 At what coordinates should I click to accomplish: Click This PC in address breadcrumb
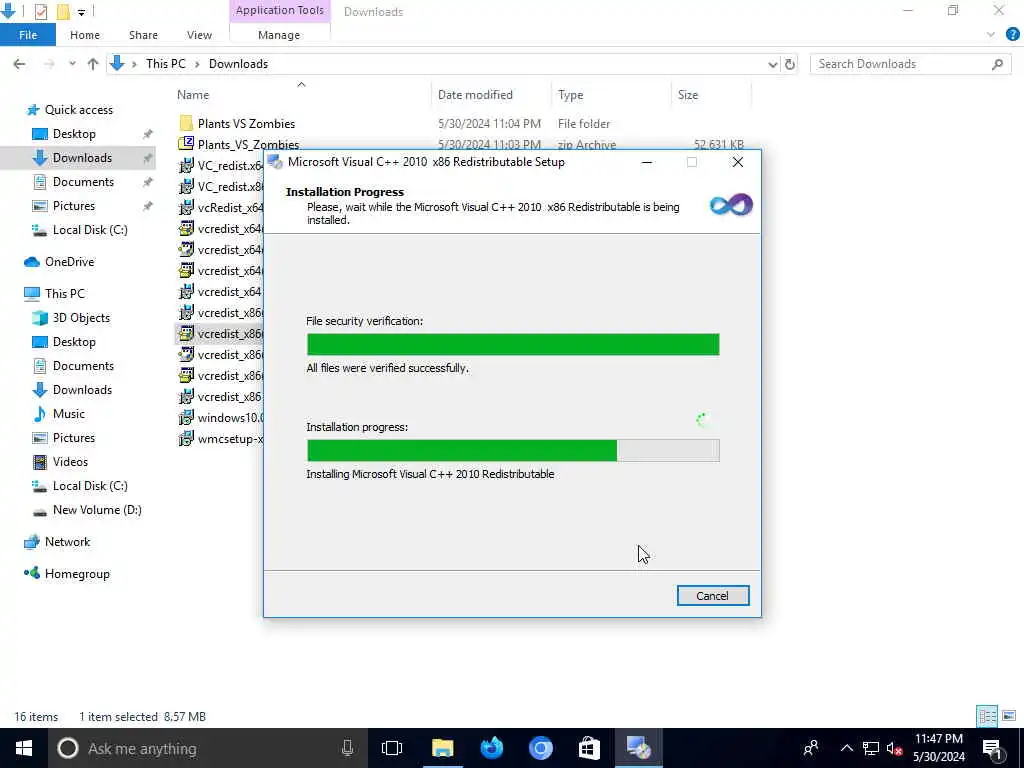point(166,64)
